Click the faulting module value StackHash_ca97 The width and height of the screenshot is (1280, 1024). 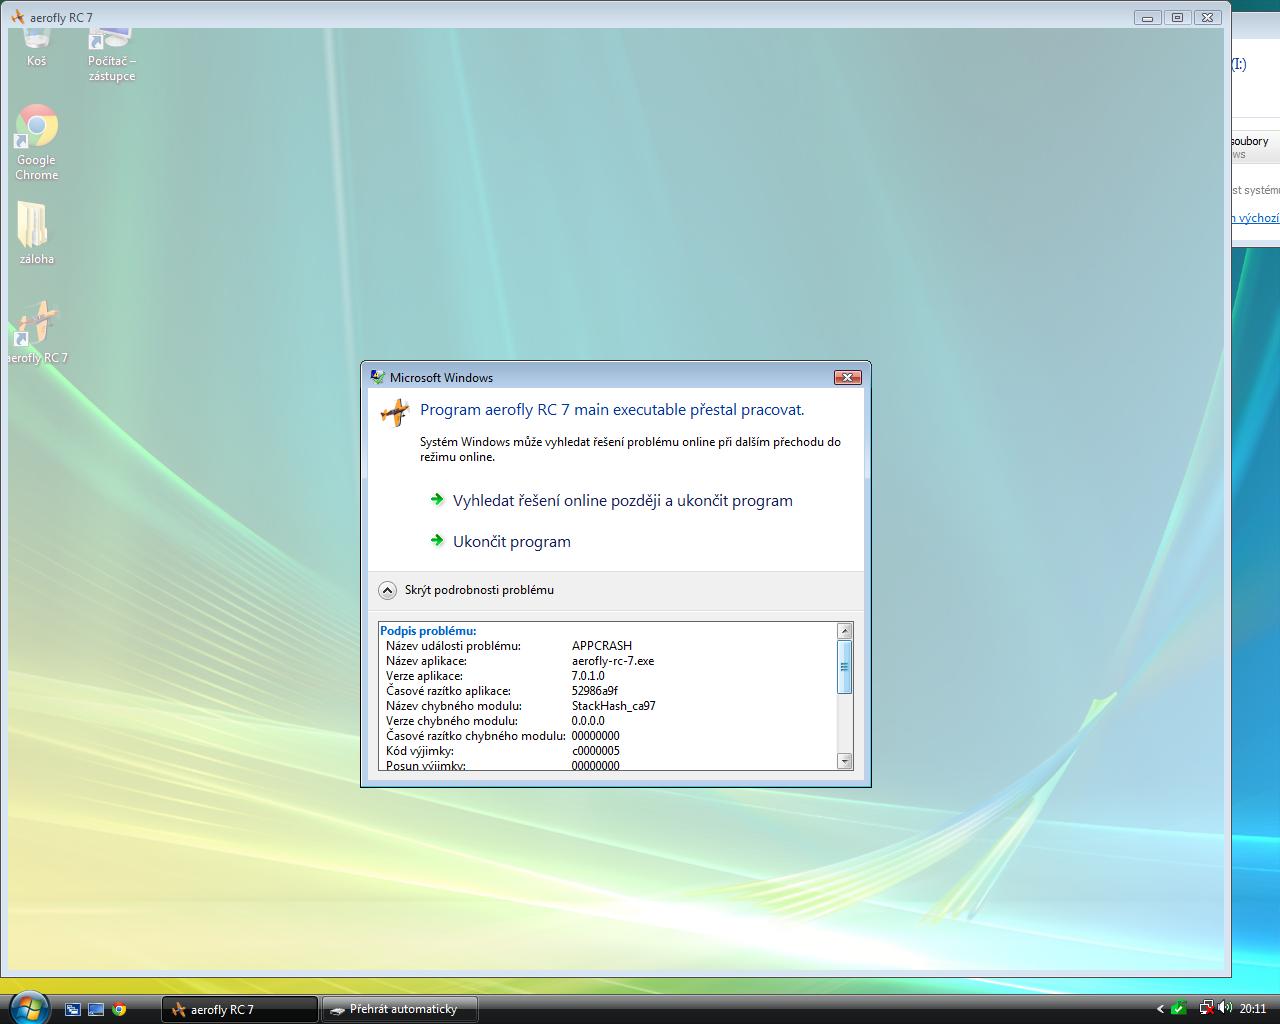click(614, 706)
